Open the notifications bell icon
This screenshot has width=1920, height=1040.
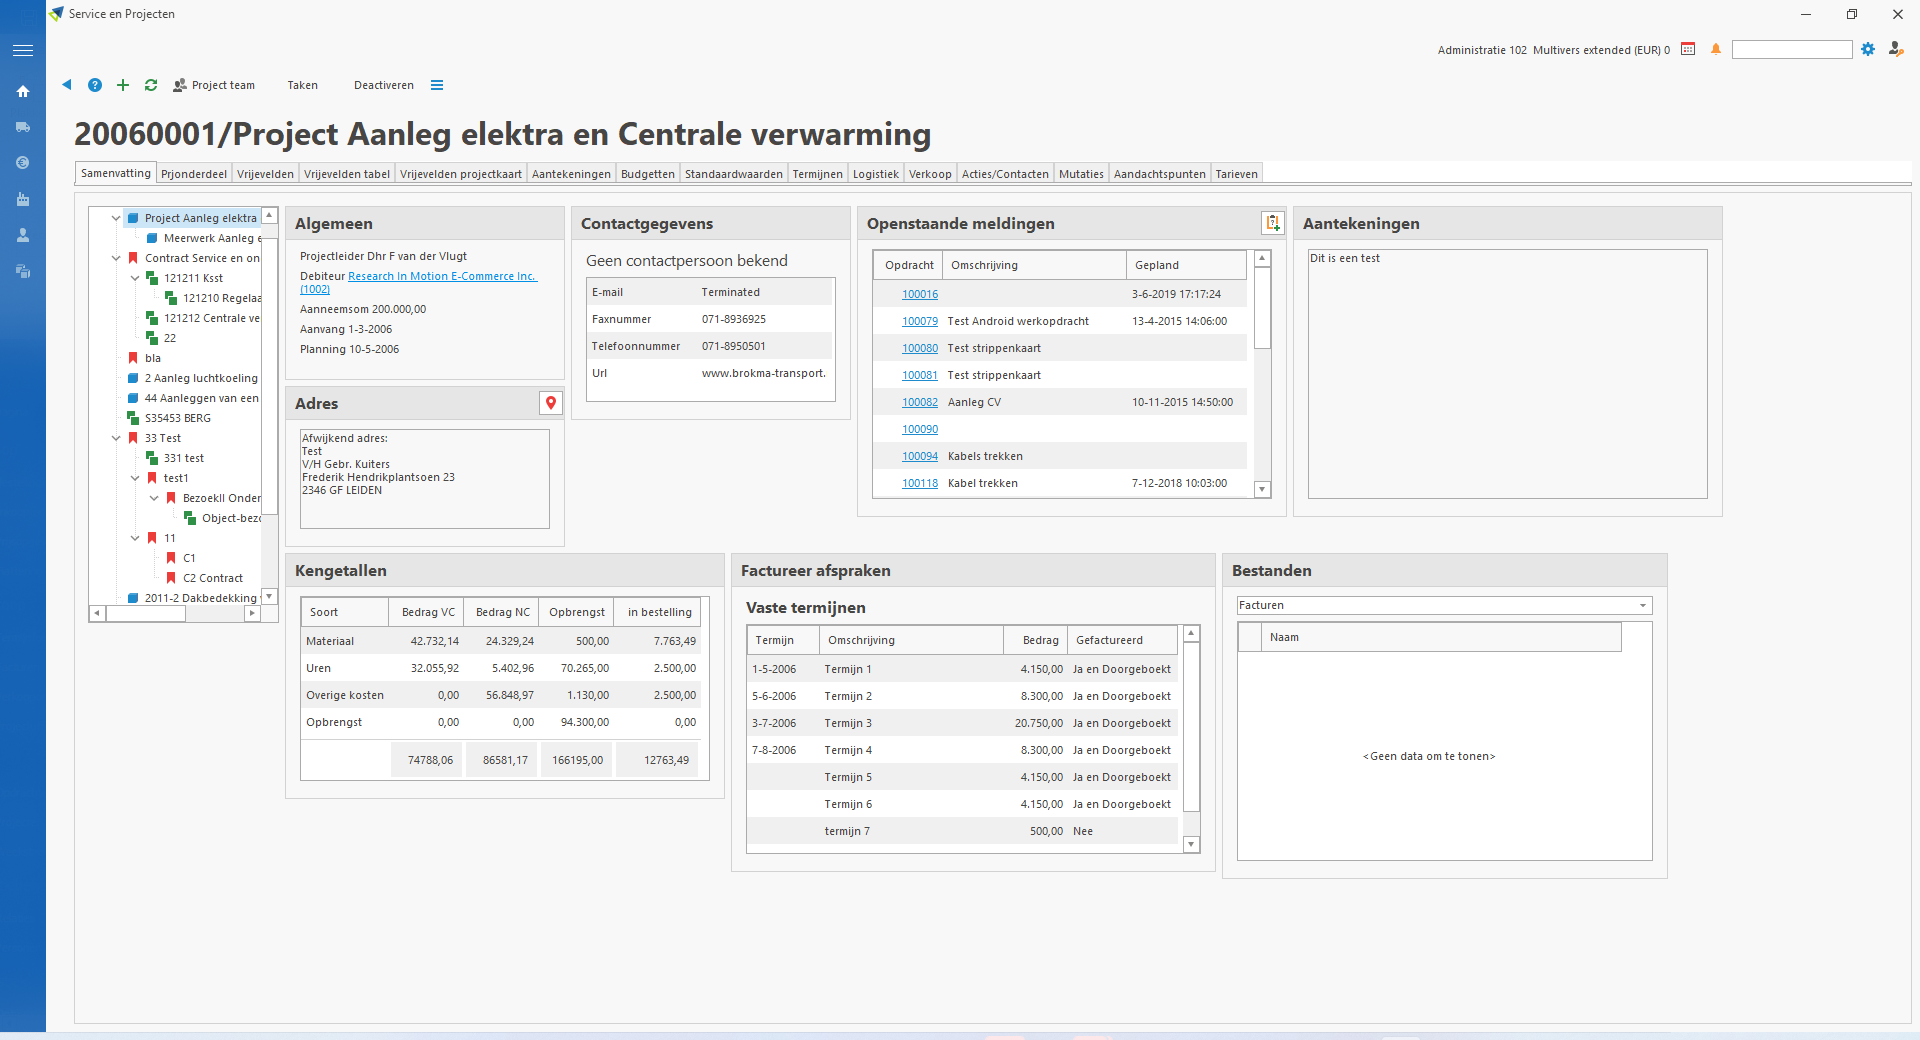click(x=1716, y=49)
